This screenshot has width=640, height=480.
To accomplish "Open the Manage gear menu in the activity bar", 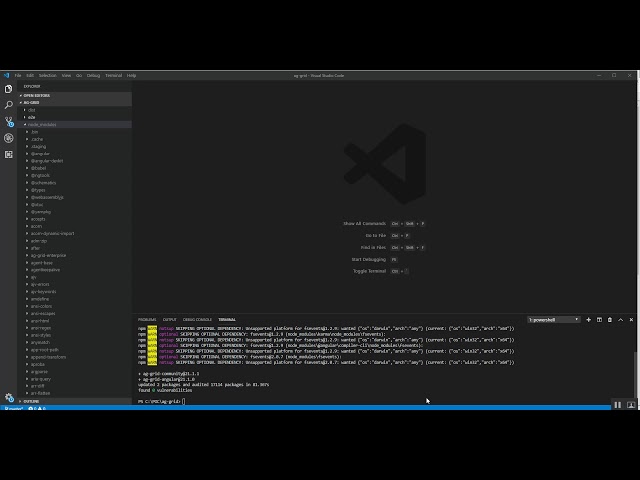I will [9, 397].
